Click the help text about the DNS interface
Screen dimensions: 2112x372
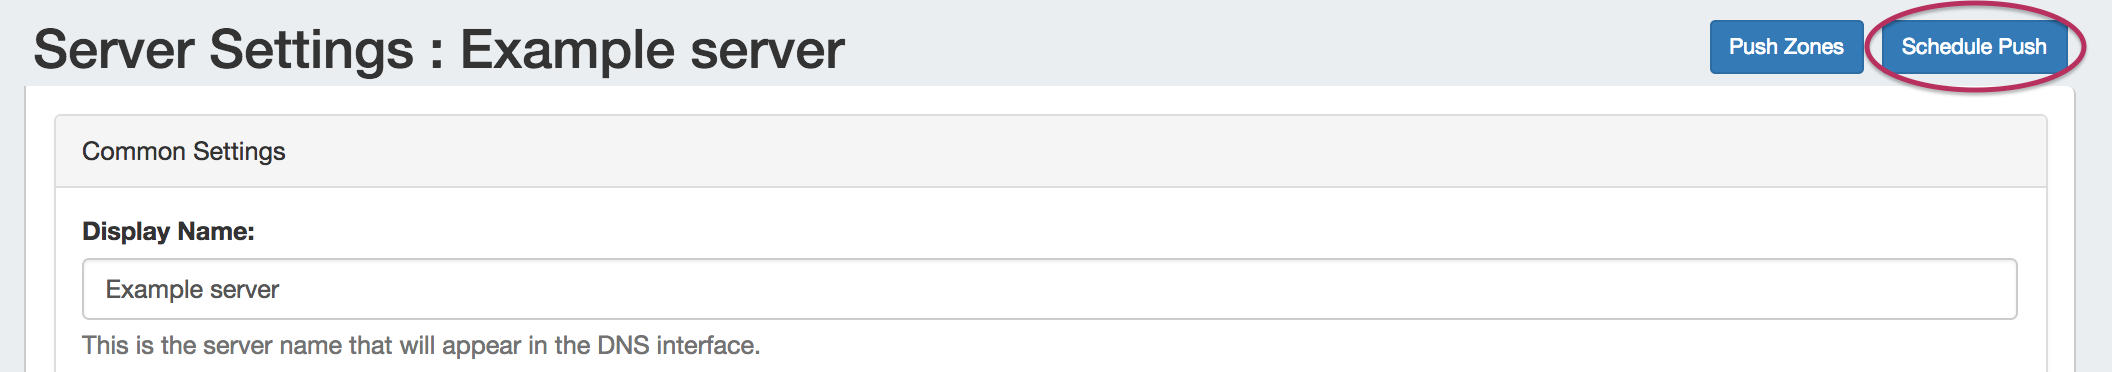(x=421, y=345)
